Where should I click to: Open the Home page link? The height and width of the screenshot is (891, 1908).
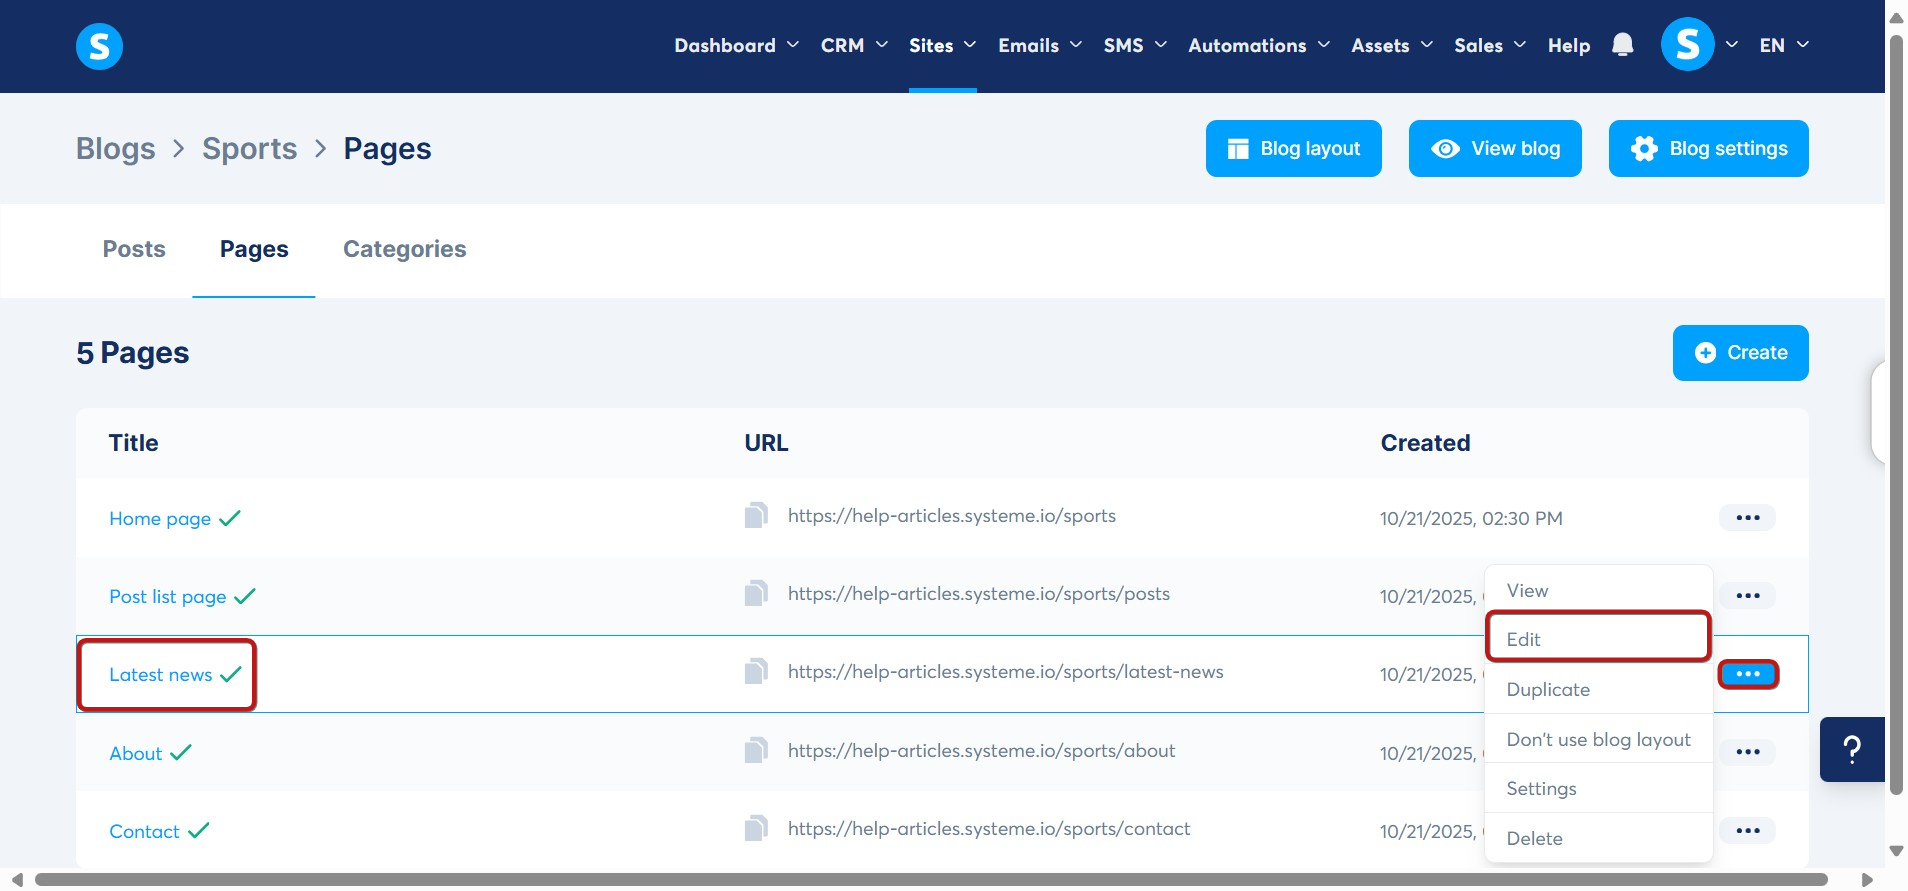(160, 518)
